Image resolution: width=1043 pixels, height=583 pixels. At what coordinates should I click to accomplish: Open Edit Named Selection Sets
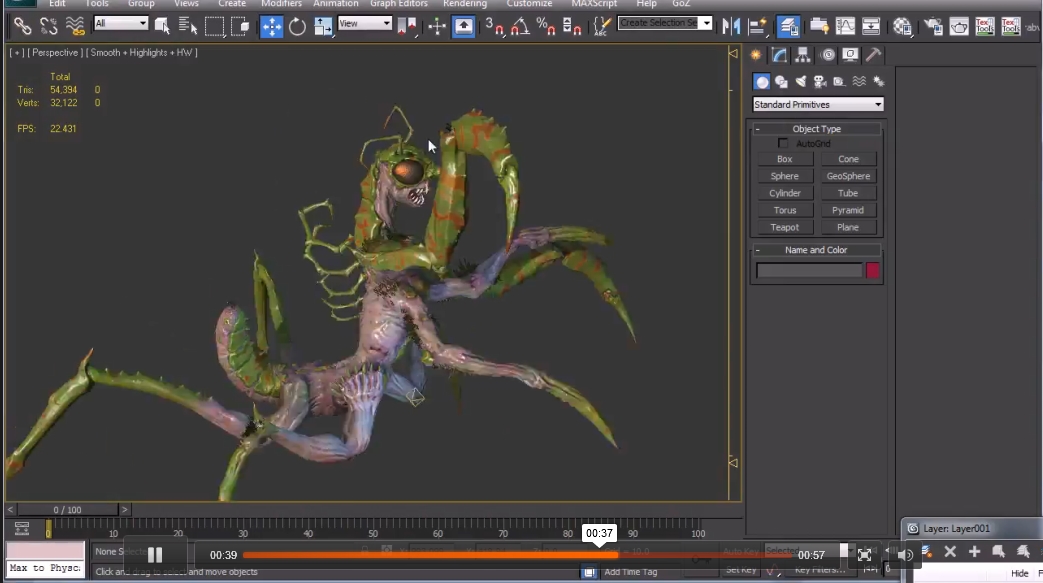(602, 26)
